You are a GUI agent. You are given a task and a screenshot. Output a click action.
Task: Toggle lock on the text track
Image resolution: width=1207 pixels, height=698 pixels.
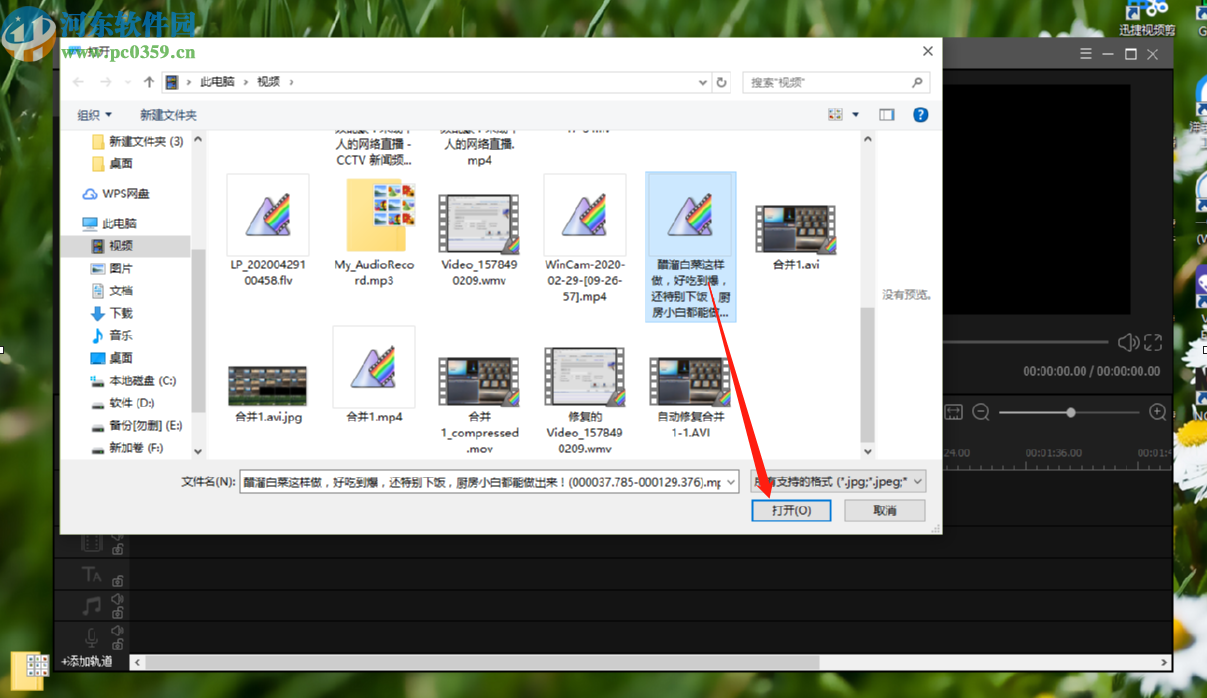[x=118, y=580]
